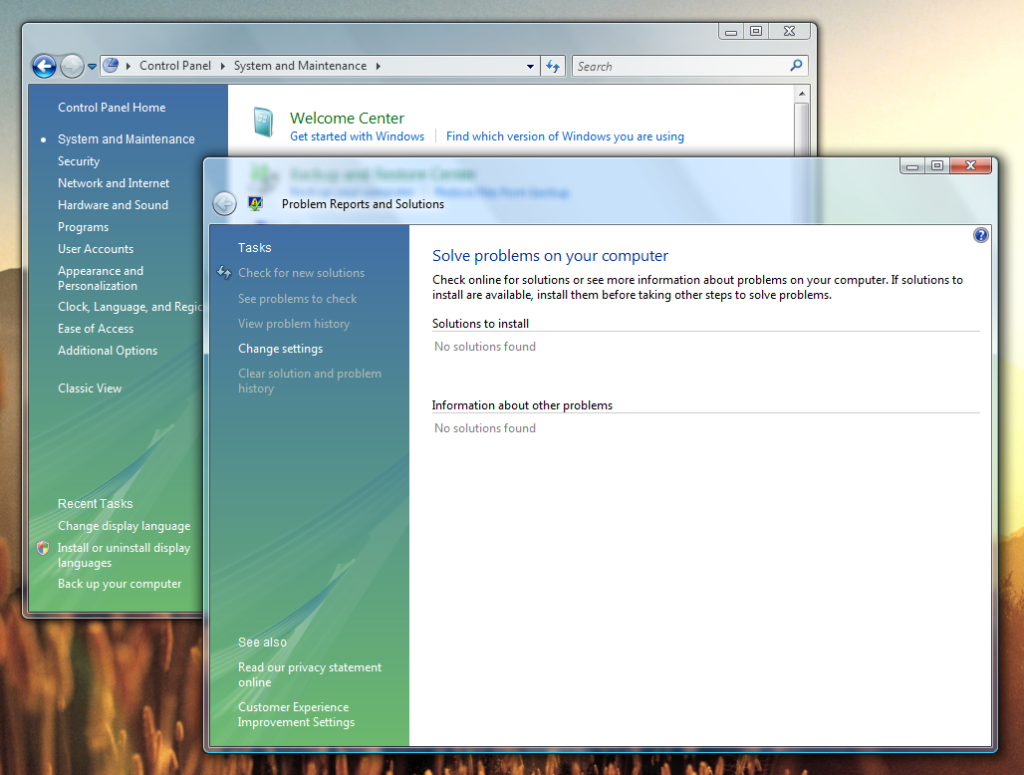
Task: Click the address bar refresh icon
Action: [x=553, y=66]
